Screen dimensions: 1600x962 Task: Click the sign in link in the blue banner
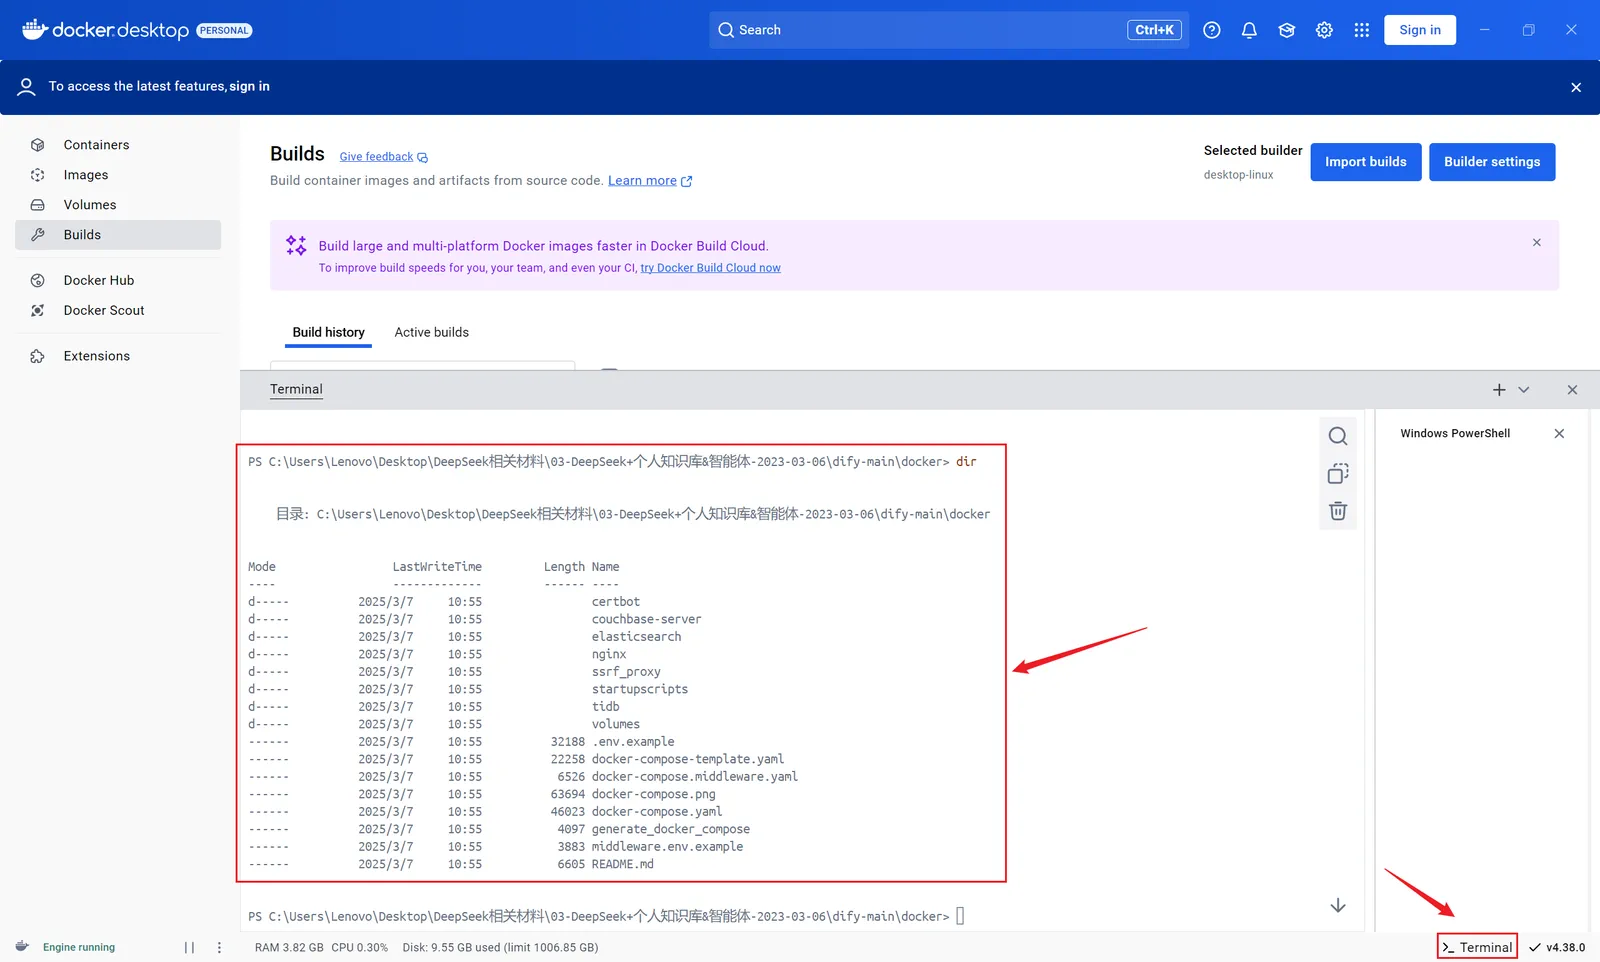250,87
